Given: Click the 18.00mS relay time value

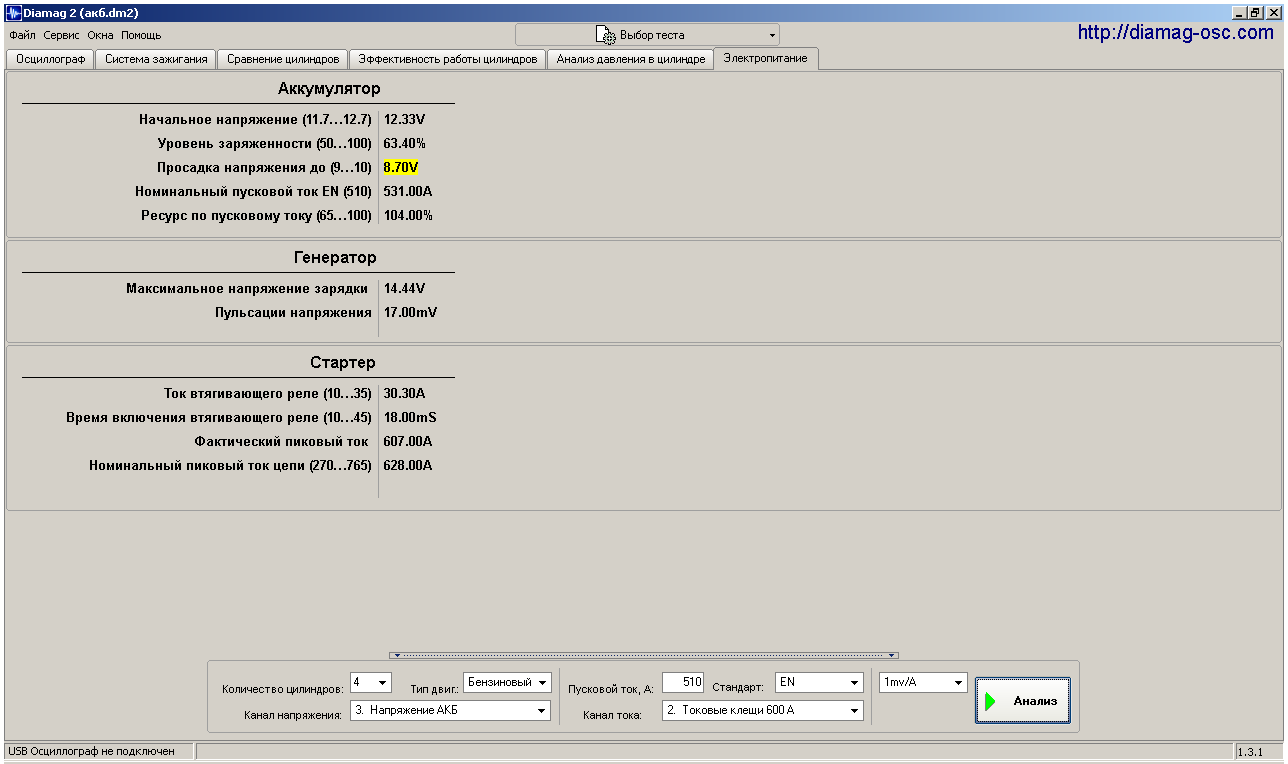Looking at the screenshot, I should click(x=410, y=417).
